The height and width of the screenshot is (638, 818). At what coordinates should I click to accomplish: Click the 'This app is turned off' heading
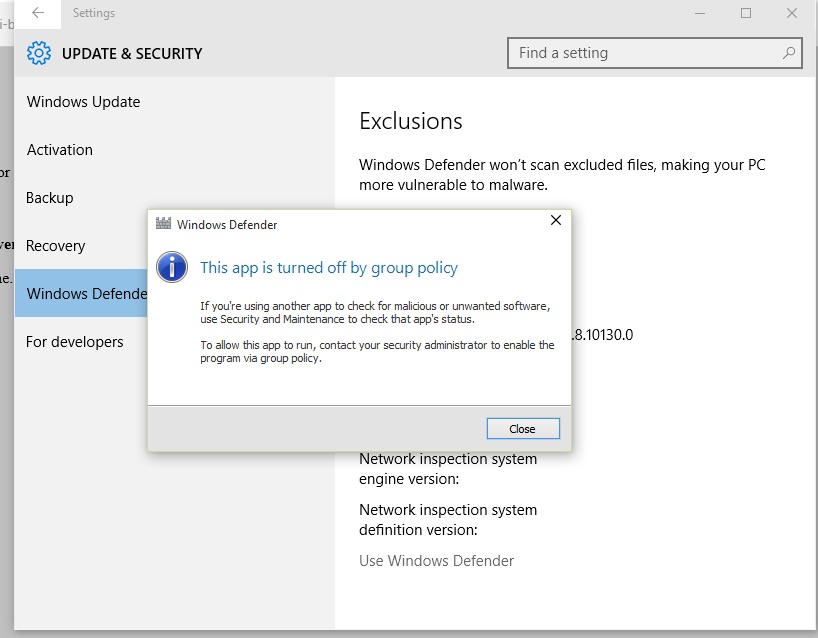coord(329,268)
